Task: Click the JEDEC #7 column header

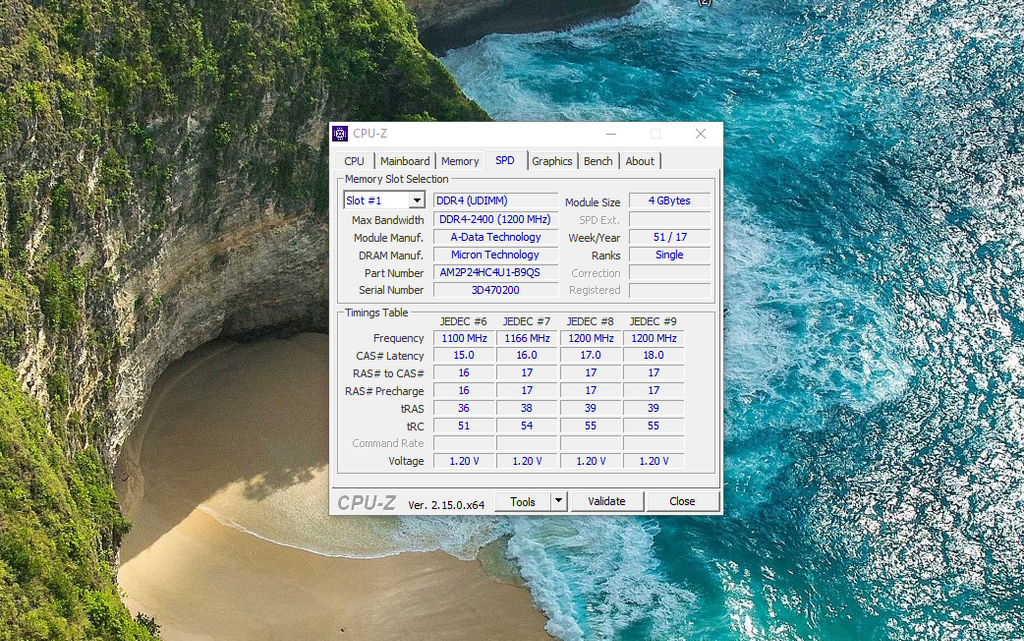Action: pos(527,321)
